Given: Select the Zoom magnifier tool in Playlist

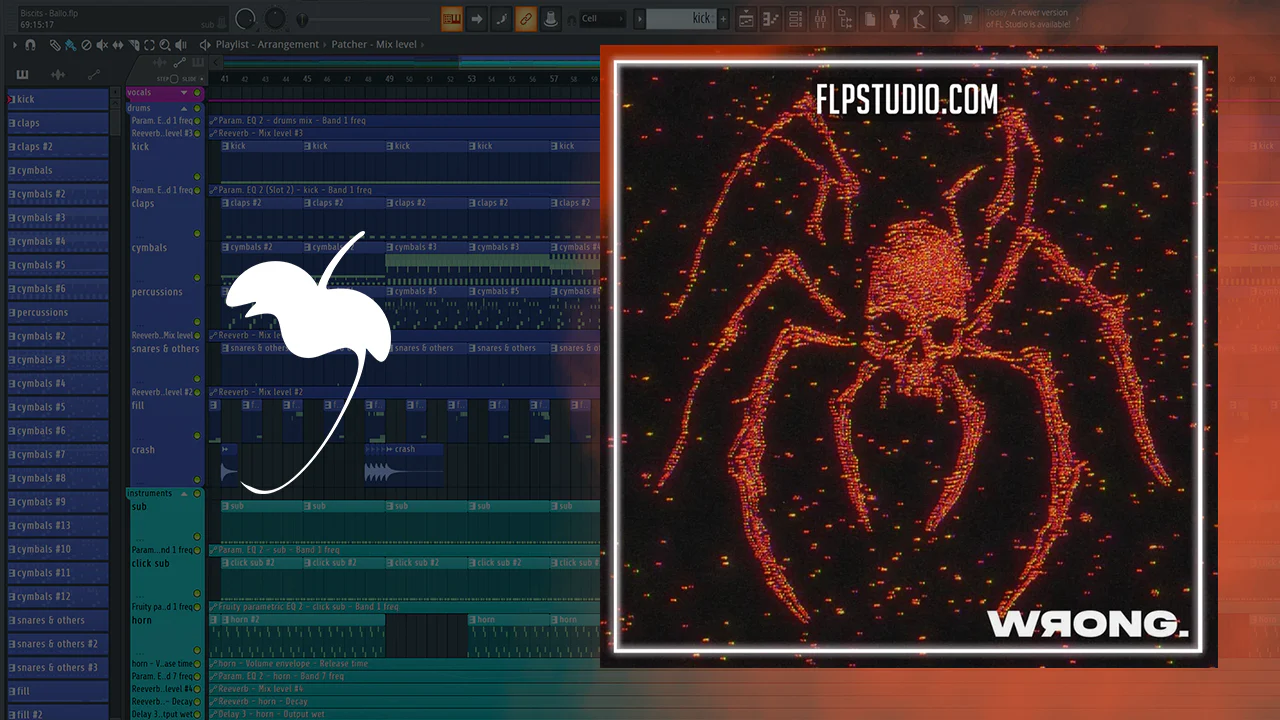Looking at the screenshot, I should 165,45.
